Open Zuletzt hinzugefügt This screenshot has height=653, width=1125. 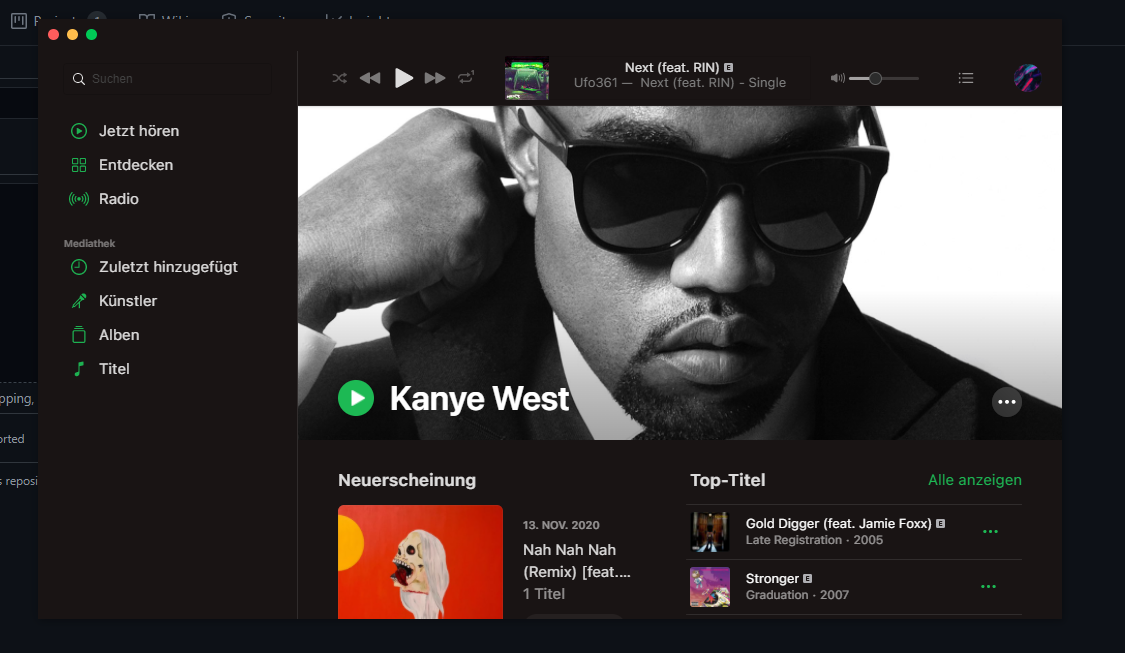[x=167, y=266]
